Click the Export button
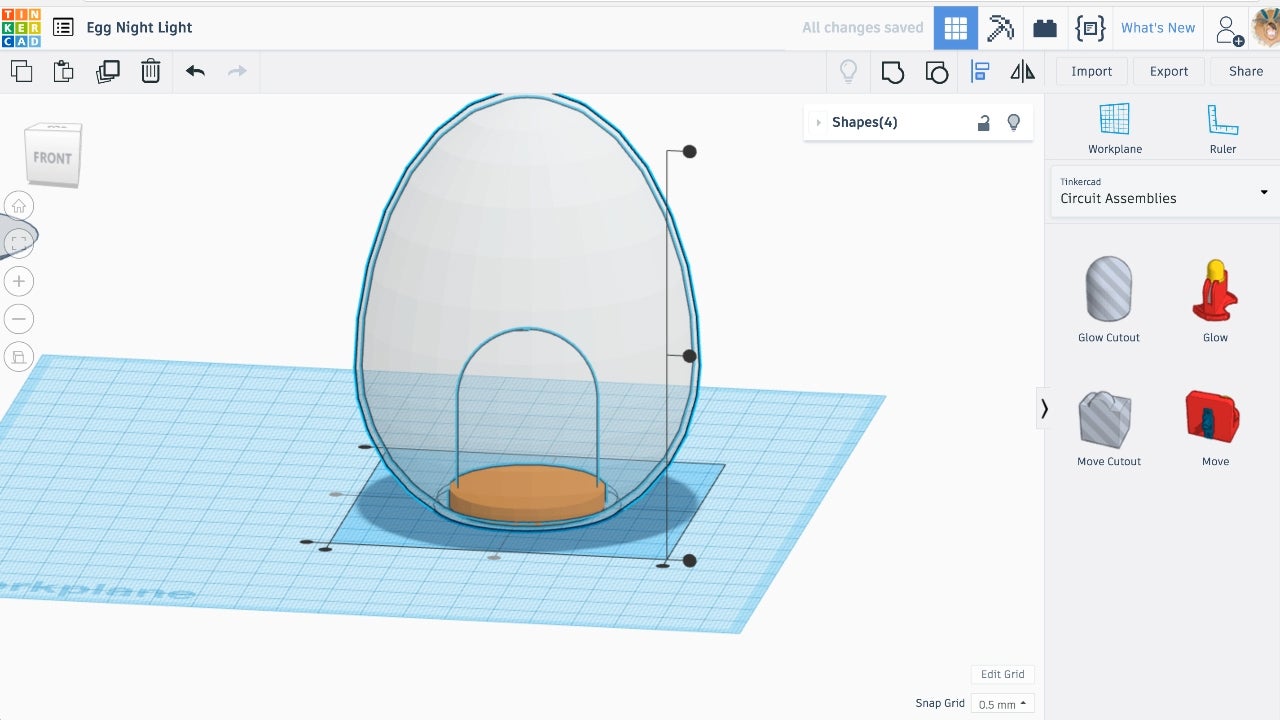Screen dimensions: 1280x720 (x=1168, y=71)
